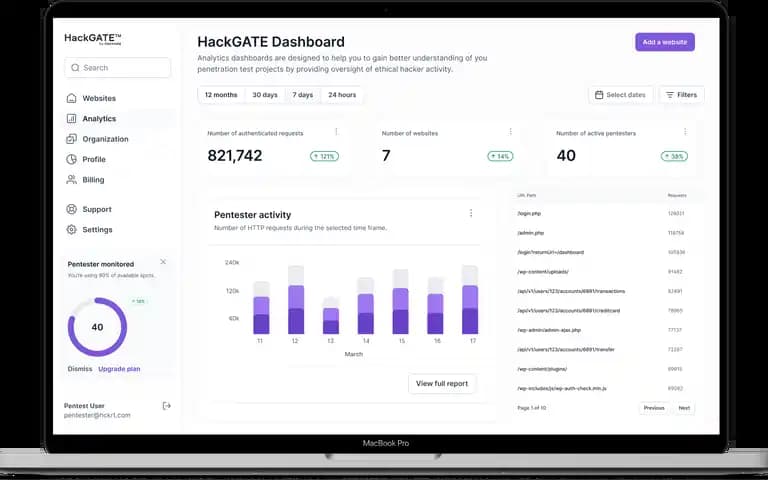Click the calendar icon in Select dates
This screenshot has height=480, width=768.
(599, 95)
